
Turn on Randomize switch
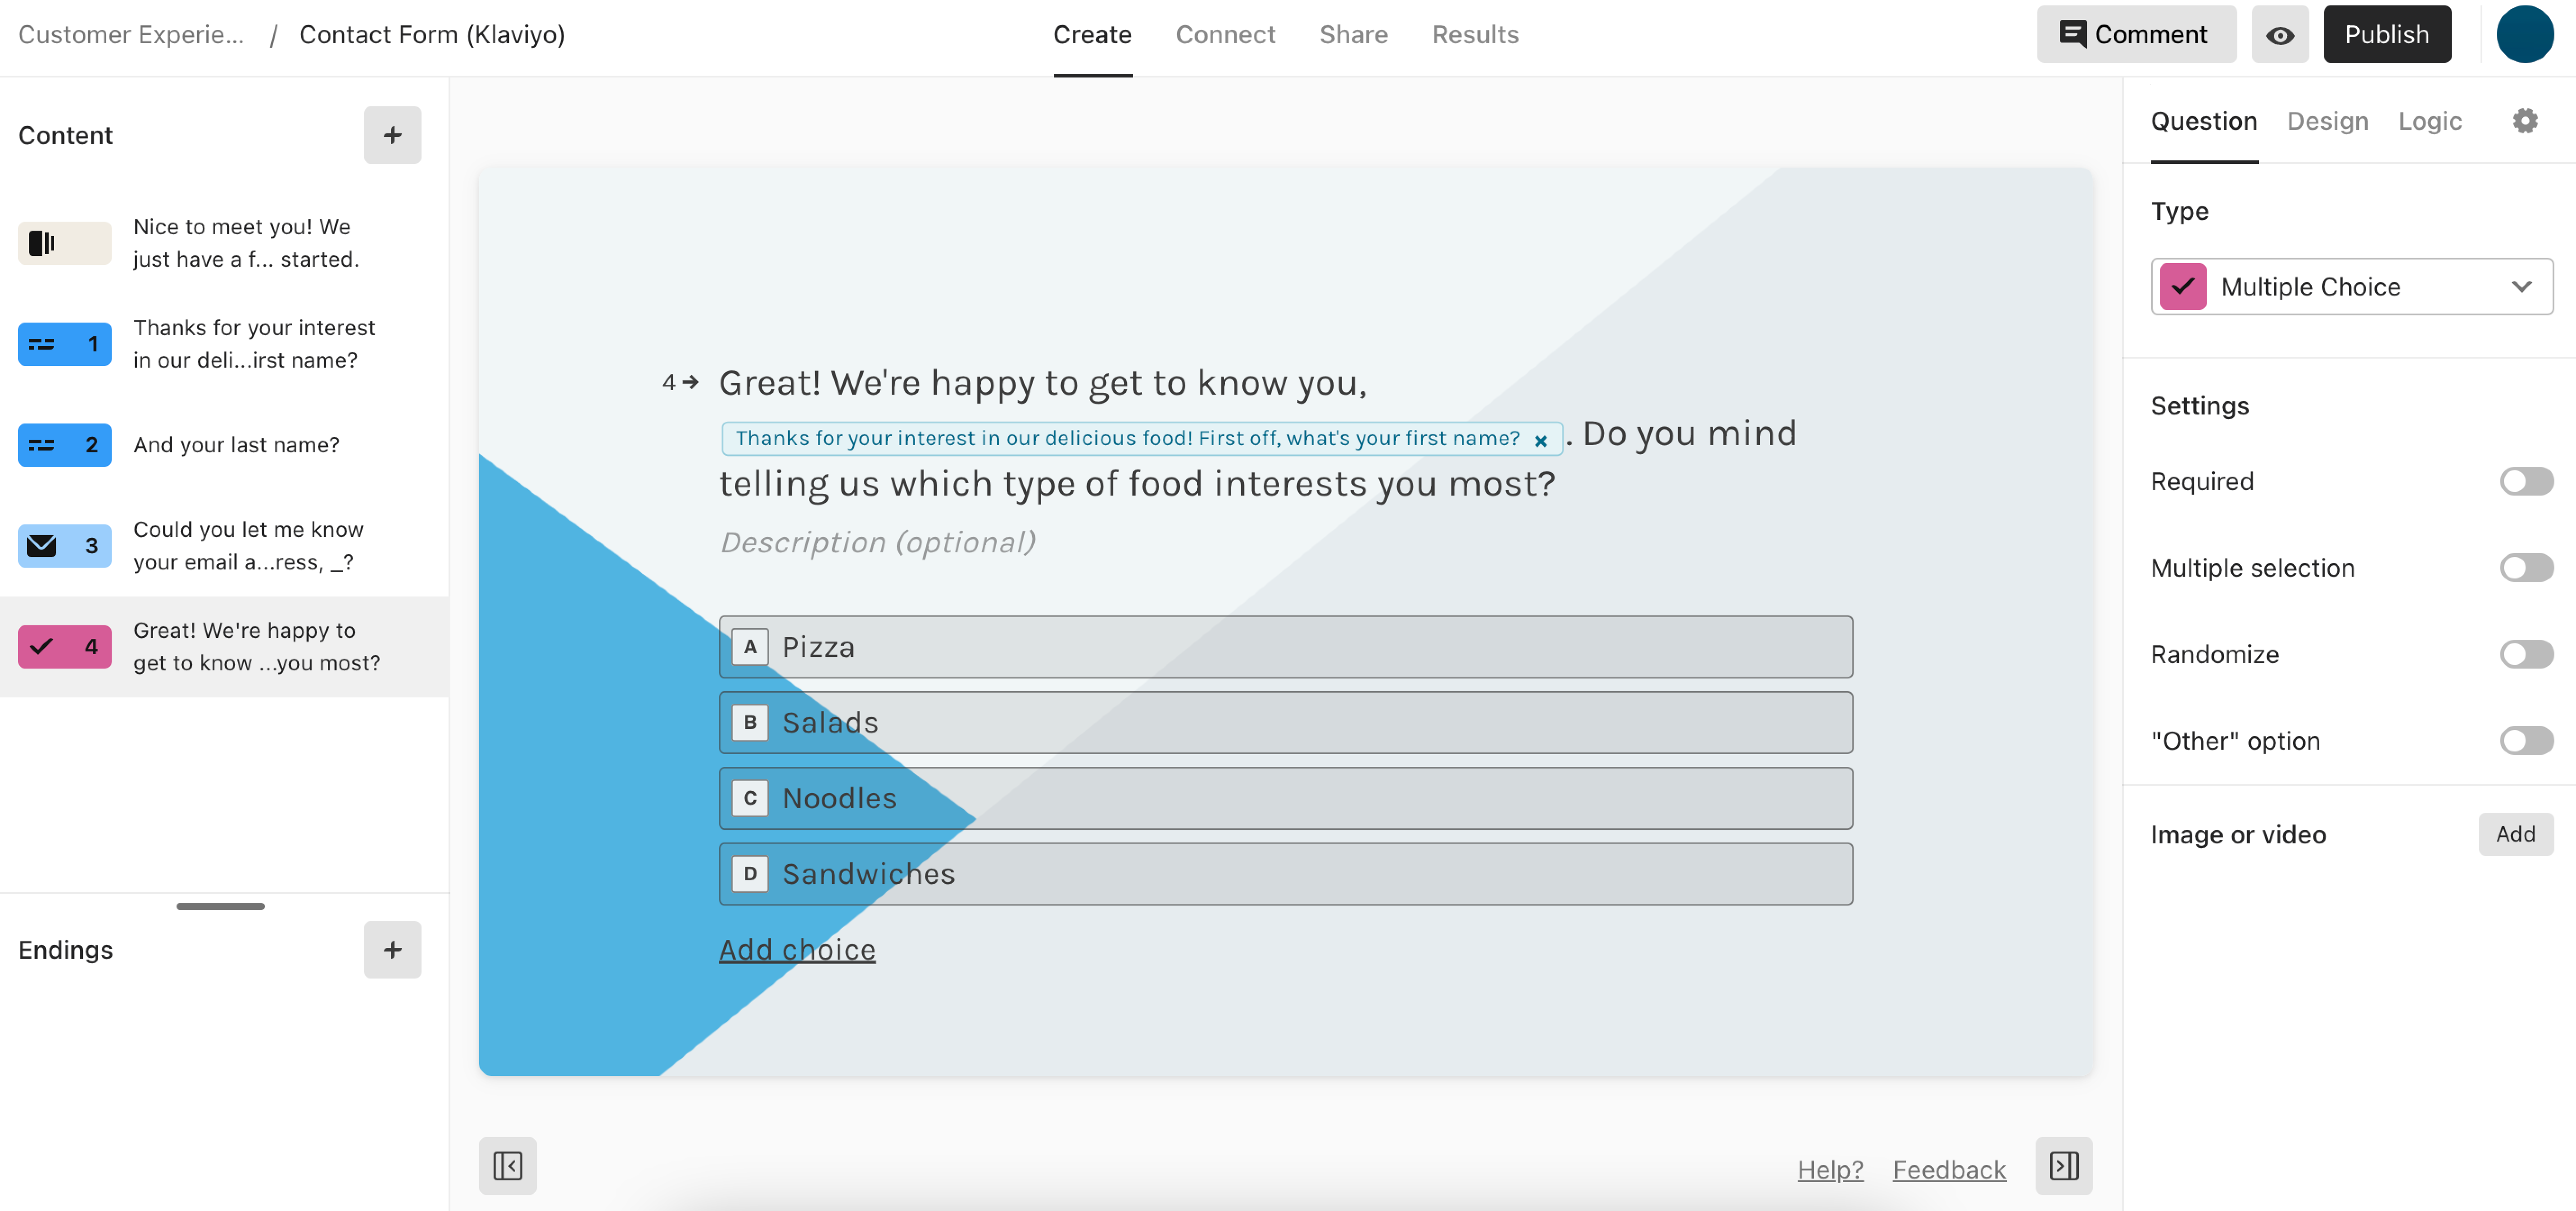[2526, 654]
